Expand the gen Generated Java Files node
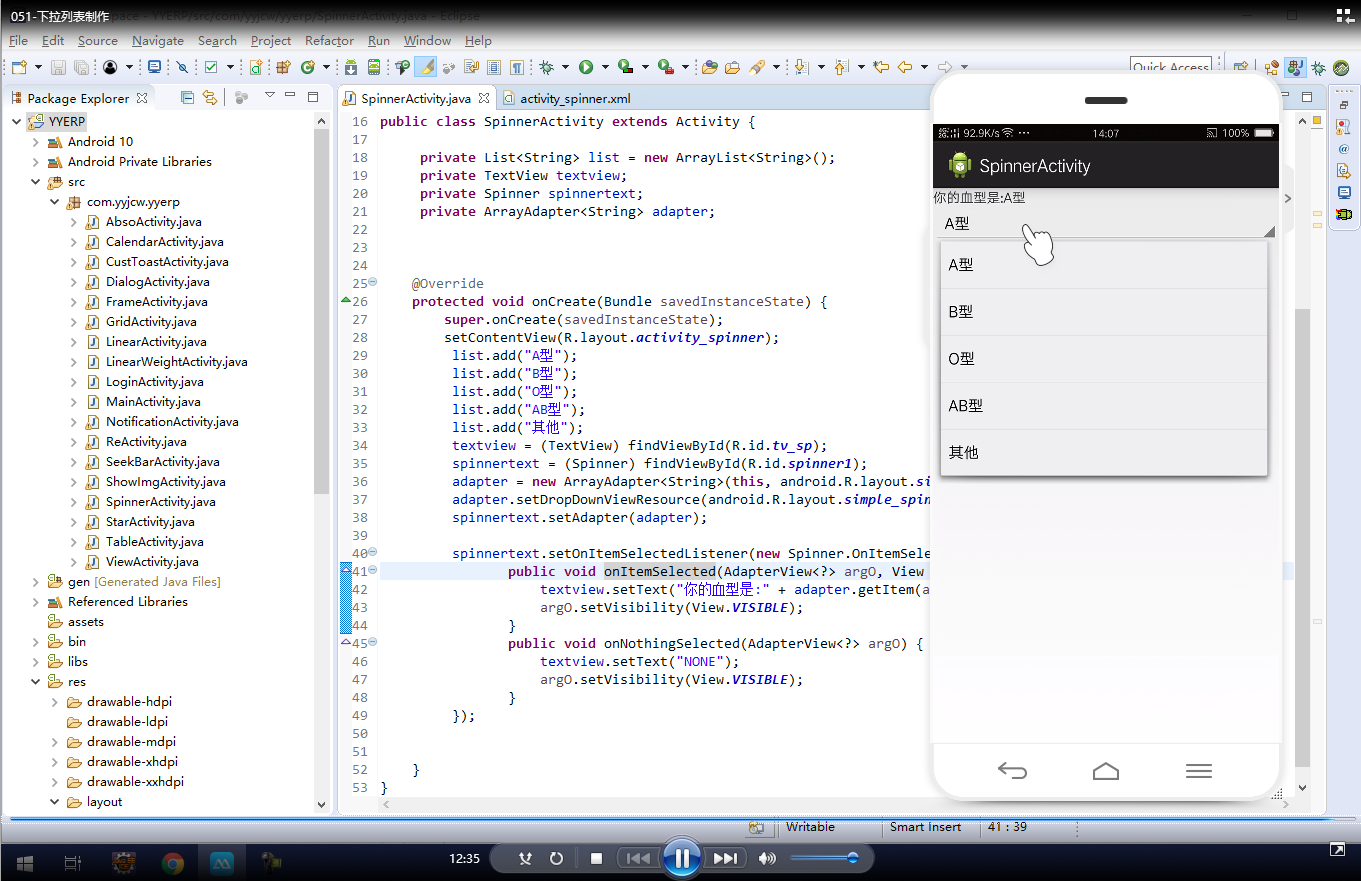 coord(36,581)
